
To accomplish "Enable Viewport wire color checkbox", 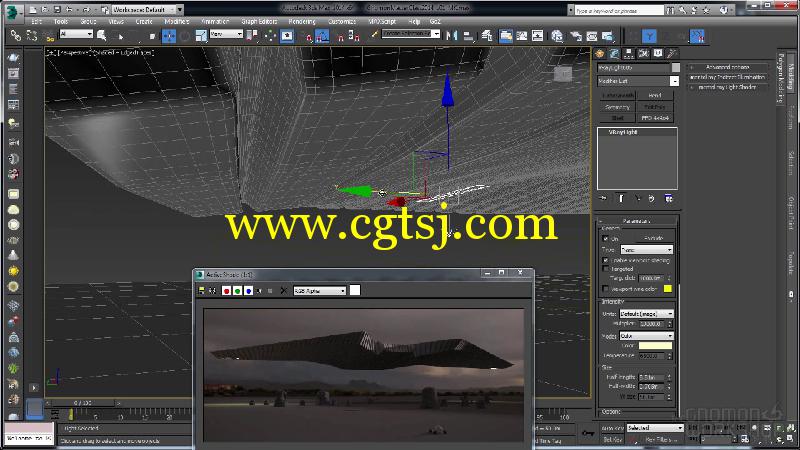I will [x=606, y=289].
